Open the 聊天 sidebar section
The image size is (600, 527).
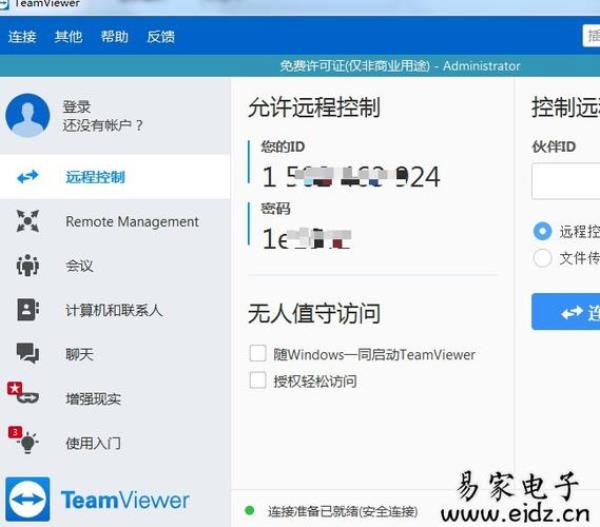(115, 354)
